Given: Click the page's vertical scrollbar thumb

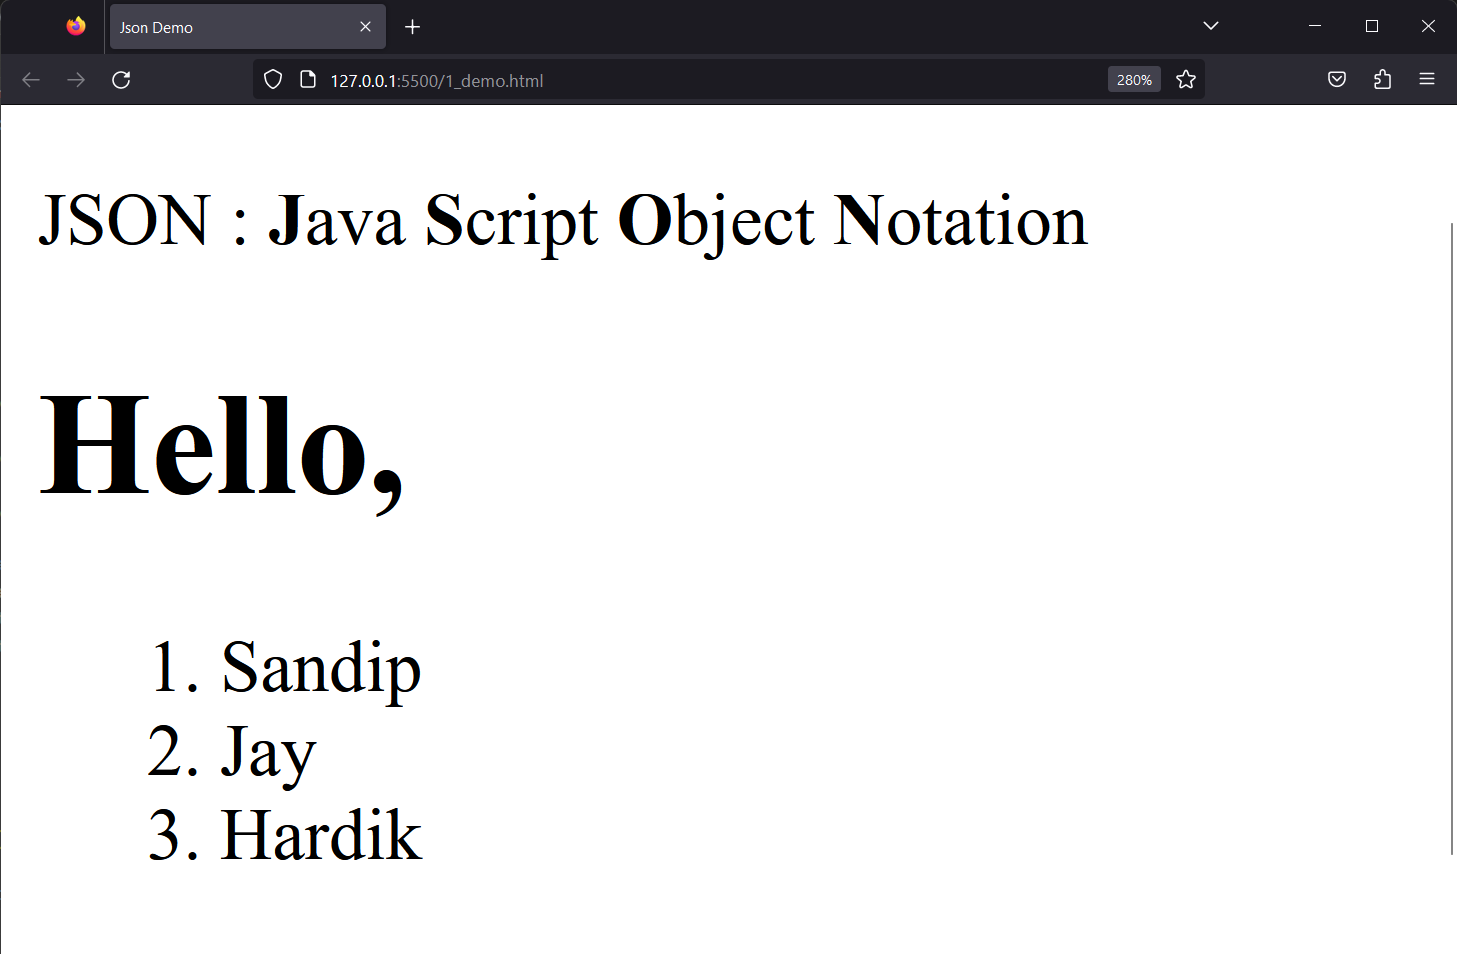Looking at the screenshot, I should pyautogui.click(x=1452, y=538).
